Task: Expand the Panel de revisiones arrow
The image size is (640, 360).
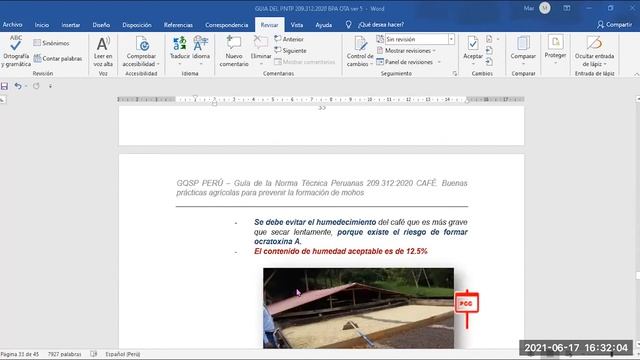Action: [439, 62]
